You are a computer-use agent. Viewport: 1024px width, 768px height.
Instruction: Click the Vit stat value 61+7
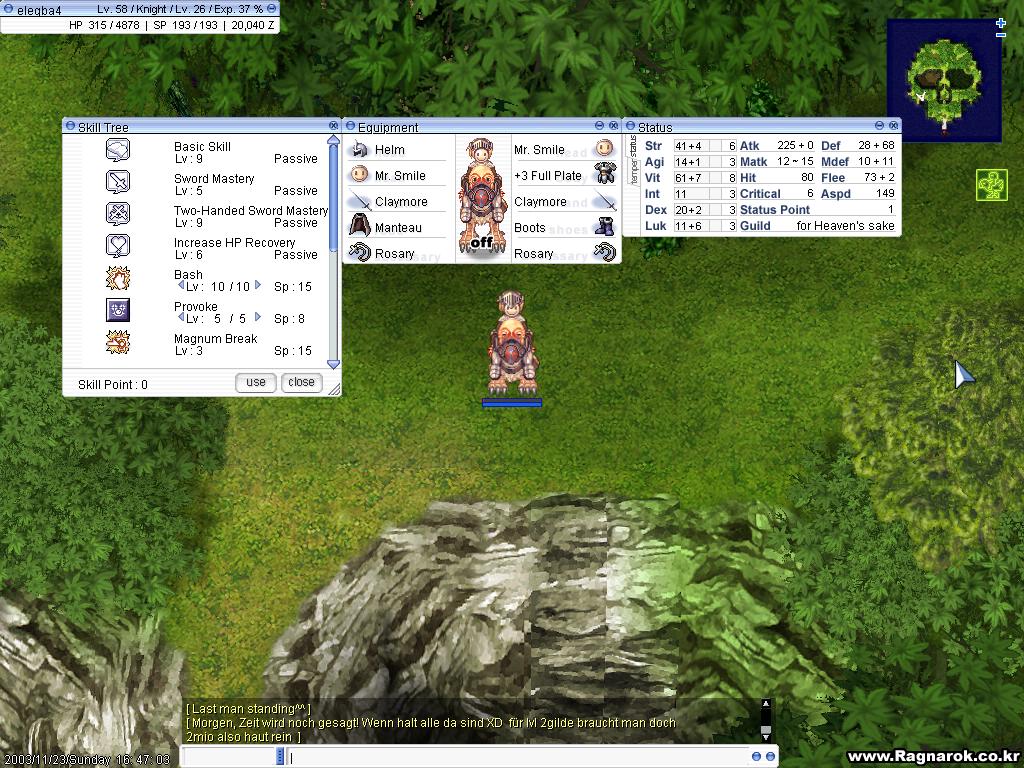click(x=688, y=178)
